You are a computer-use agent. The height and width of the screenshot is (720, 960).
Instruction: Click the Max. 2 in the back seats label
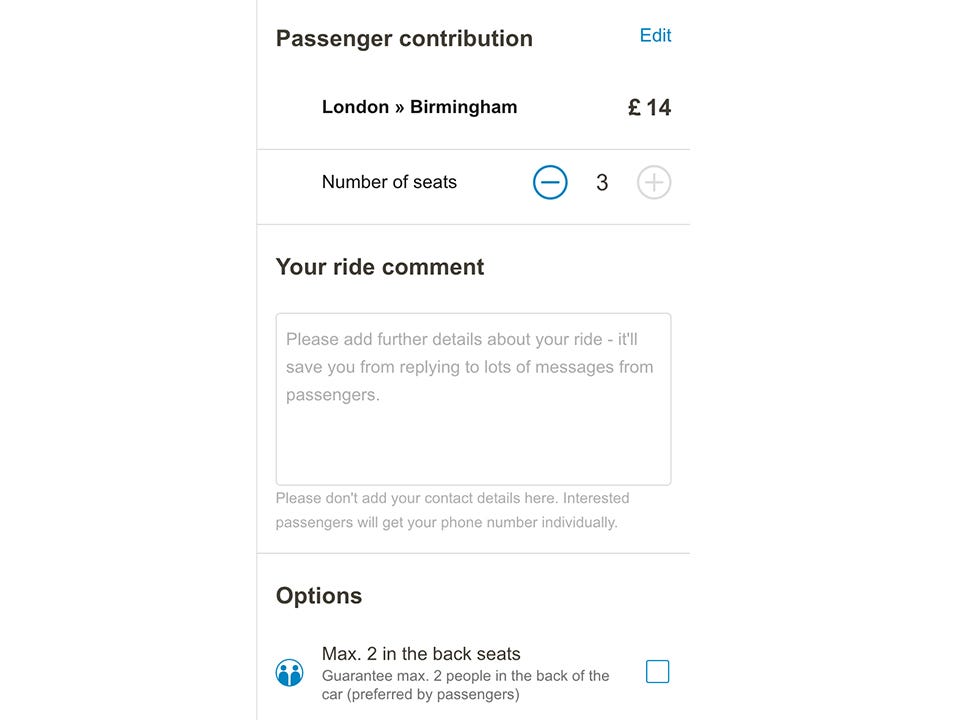pyautogui.click(x=421, y=654)
